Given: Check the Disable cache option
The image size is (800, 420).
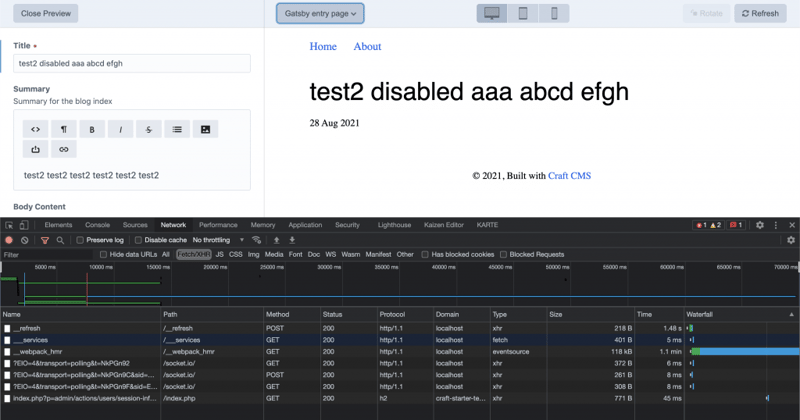Looking at the screenshot, I should (138, 240).
